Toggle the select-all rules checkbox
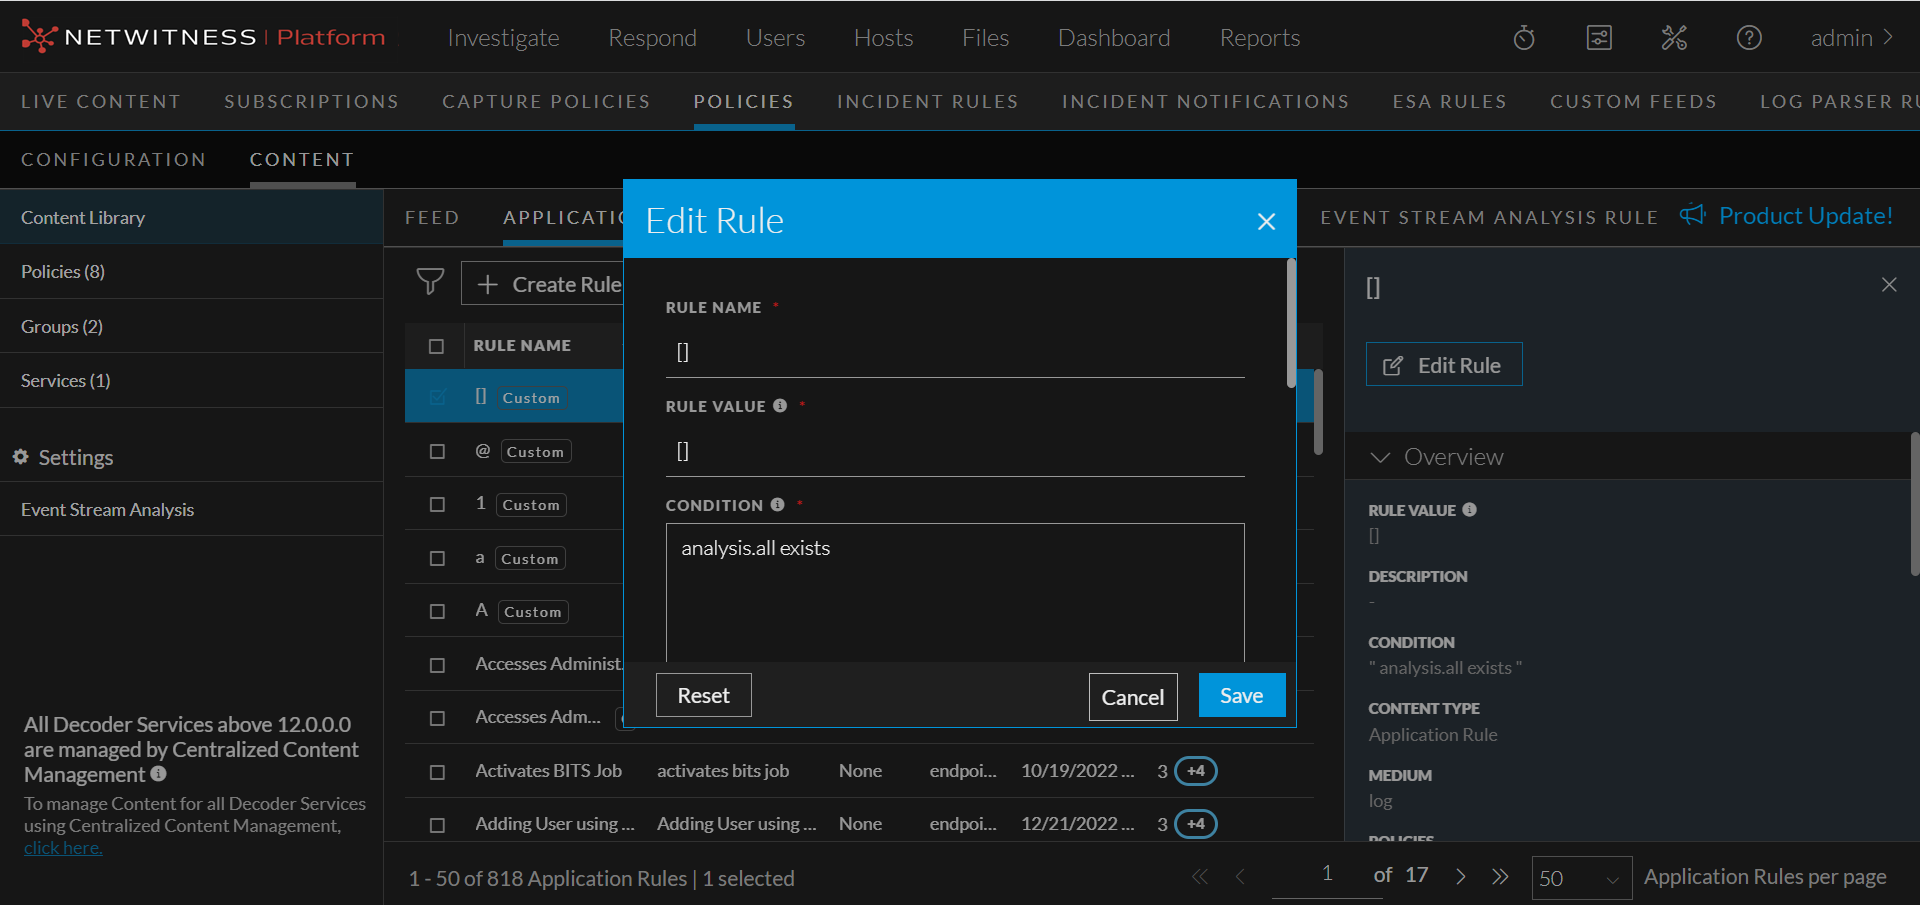1920x905 pixels. click(436, 346)
